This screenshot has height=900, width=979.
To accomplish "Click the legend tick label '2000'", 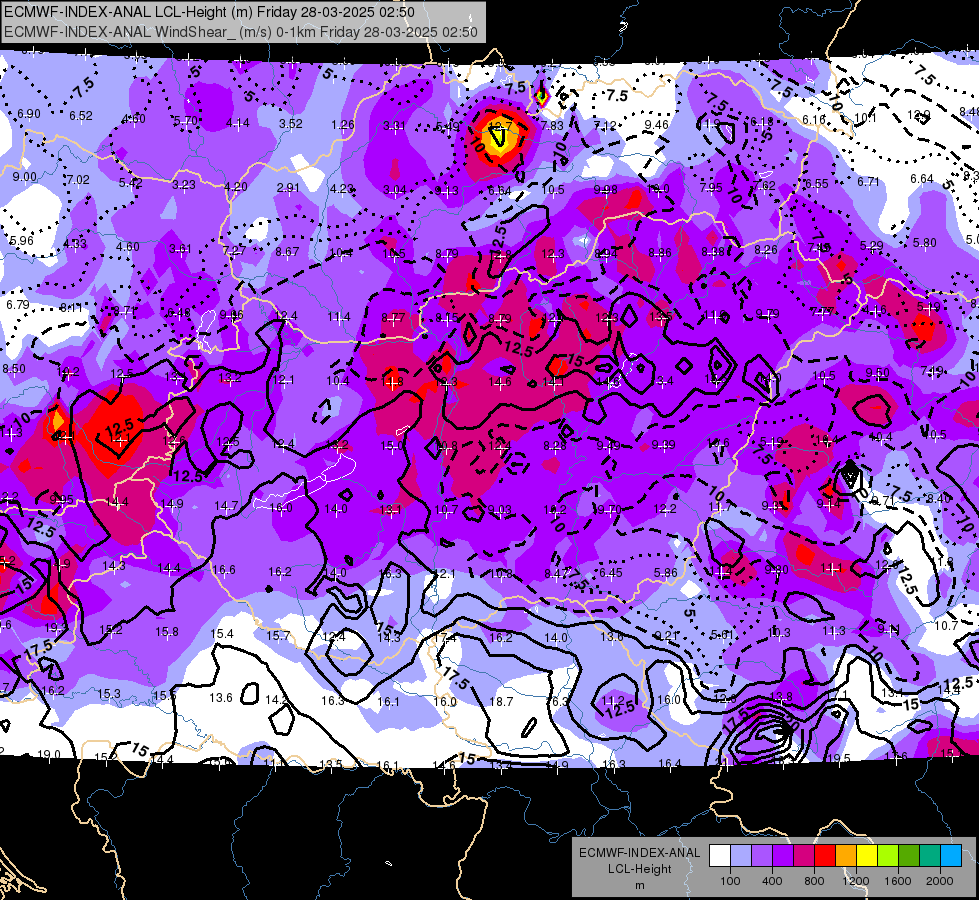I will [x=940, y=881].
